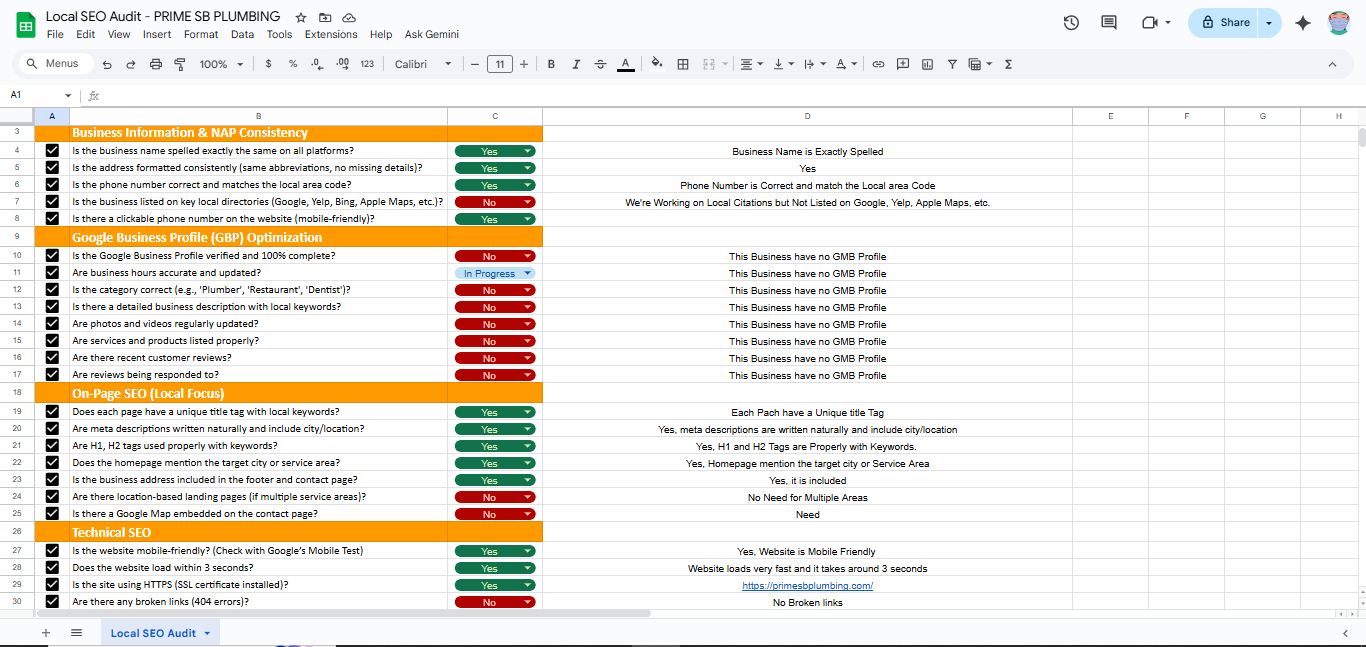1366x647 pixels.
Task: Click the Share button
Action: click(1226, 22)
